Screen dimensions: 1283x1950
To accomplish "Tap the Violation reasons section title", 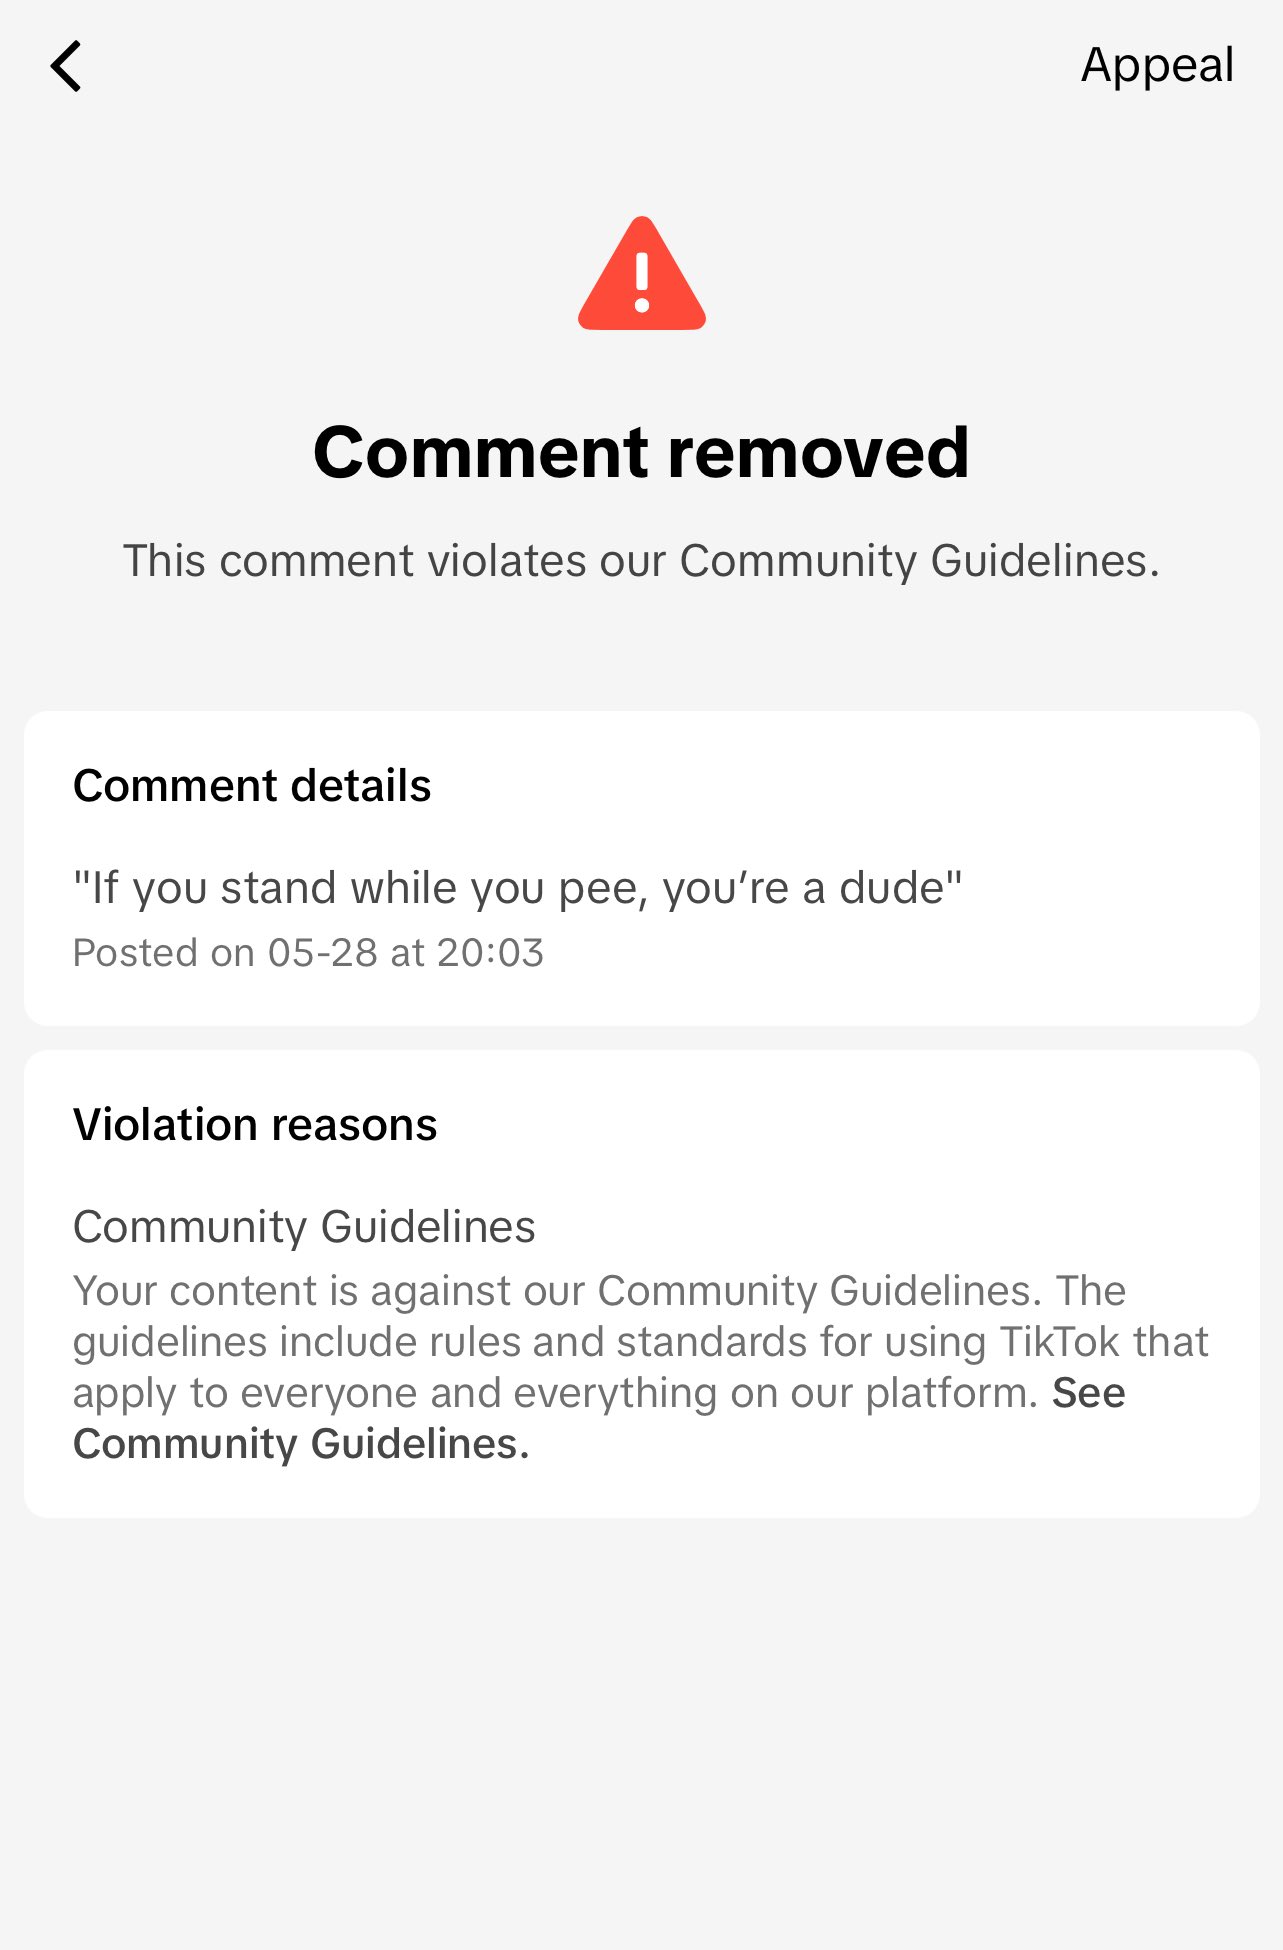I will tap(255, 1125).
